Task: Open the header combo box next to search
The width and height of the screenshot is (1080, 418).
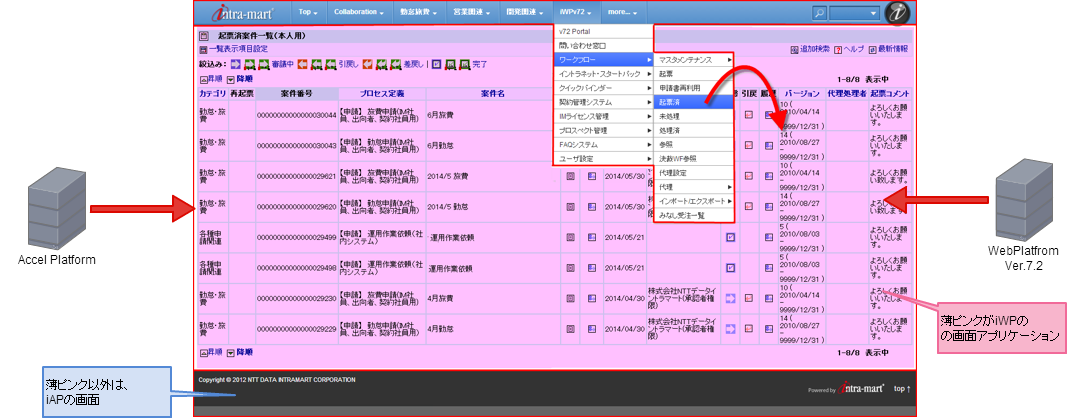Action: [x=855, y=12]
